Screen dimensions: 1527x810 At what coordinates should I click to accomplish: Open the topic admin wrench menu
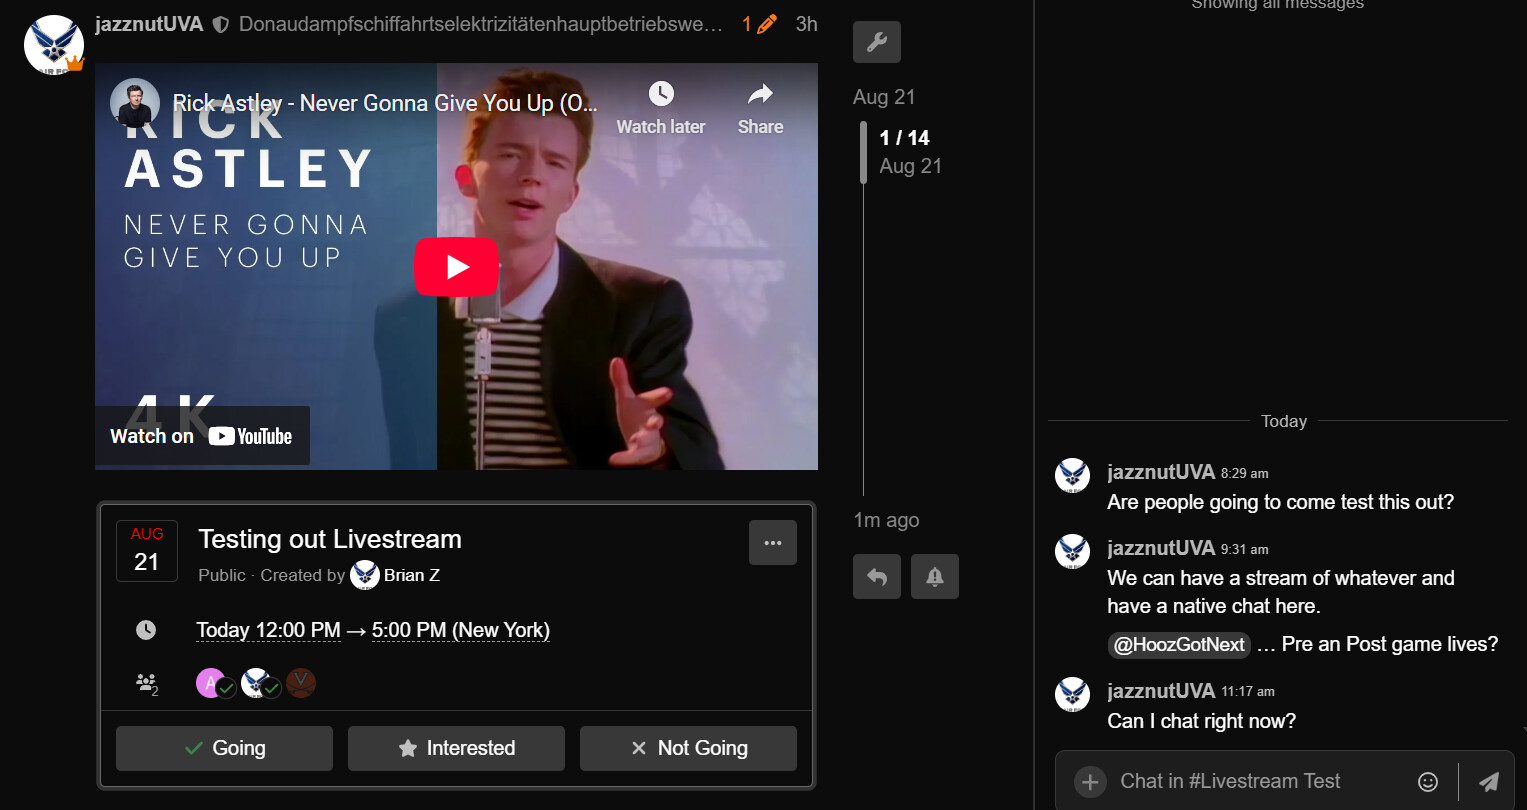[x=876, y=42]
